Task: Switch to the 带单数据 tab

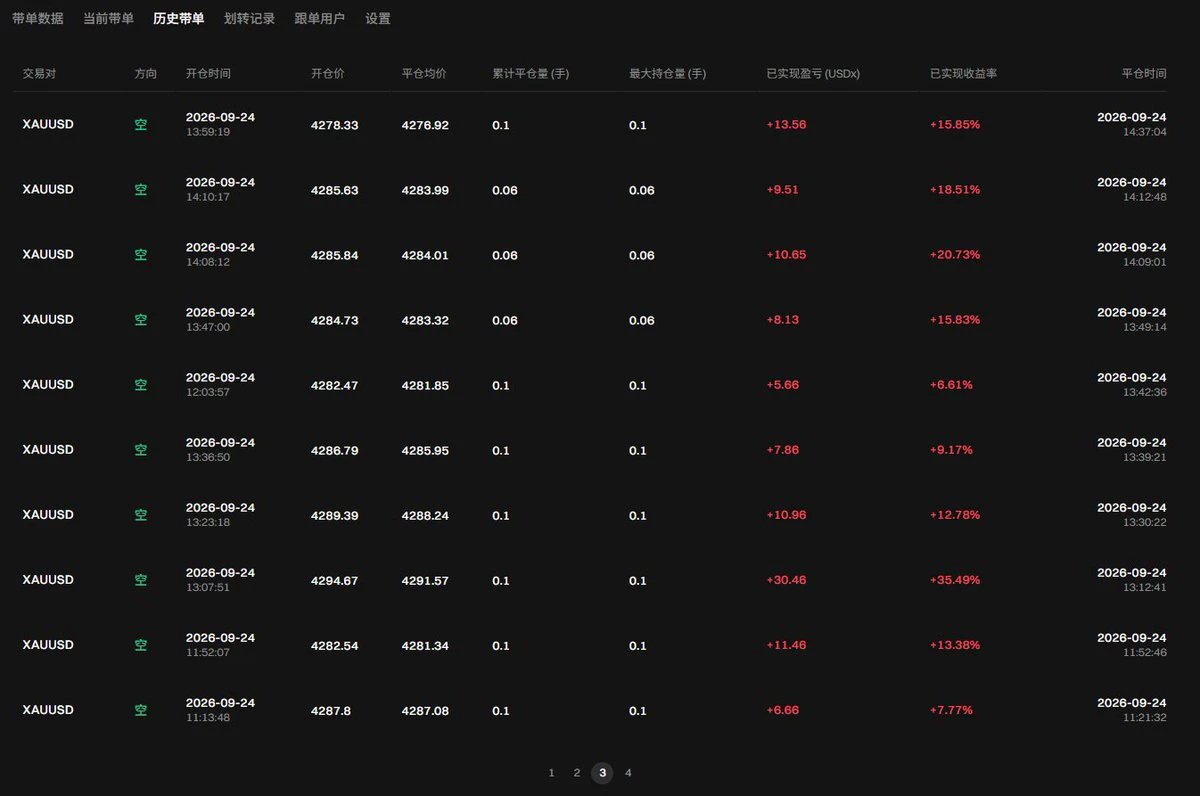Action: (x=38, y=19)
